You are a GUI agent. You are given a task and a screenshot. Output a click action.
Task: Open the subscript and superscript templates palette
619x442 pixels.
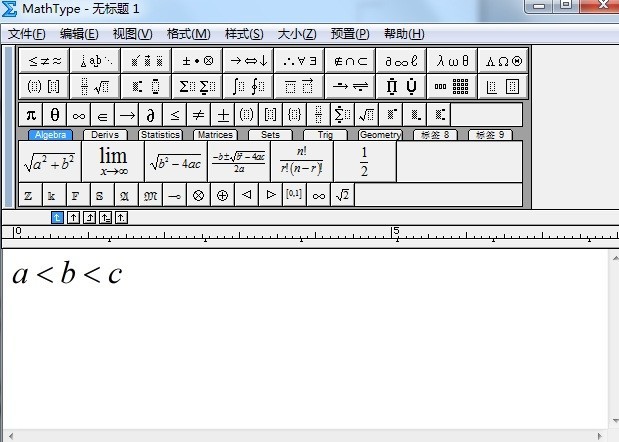click(x=146, y=86)
